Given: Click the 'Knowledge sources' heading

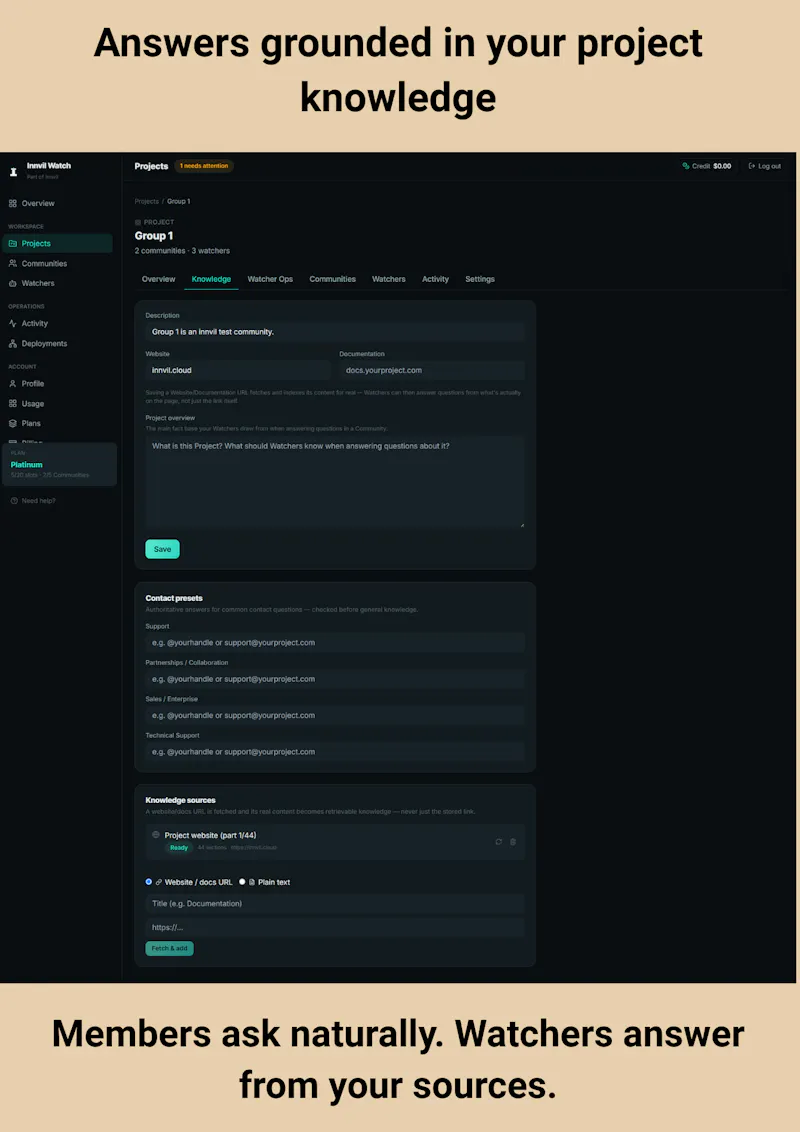Looking at the screenshot, I should coord(181,801).
